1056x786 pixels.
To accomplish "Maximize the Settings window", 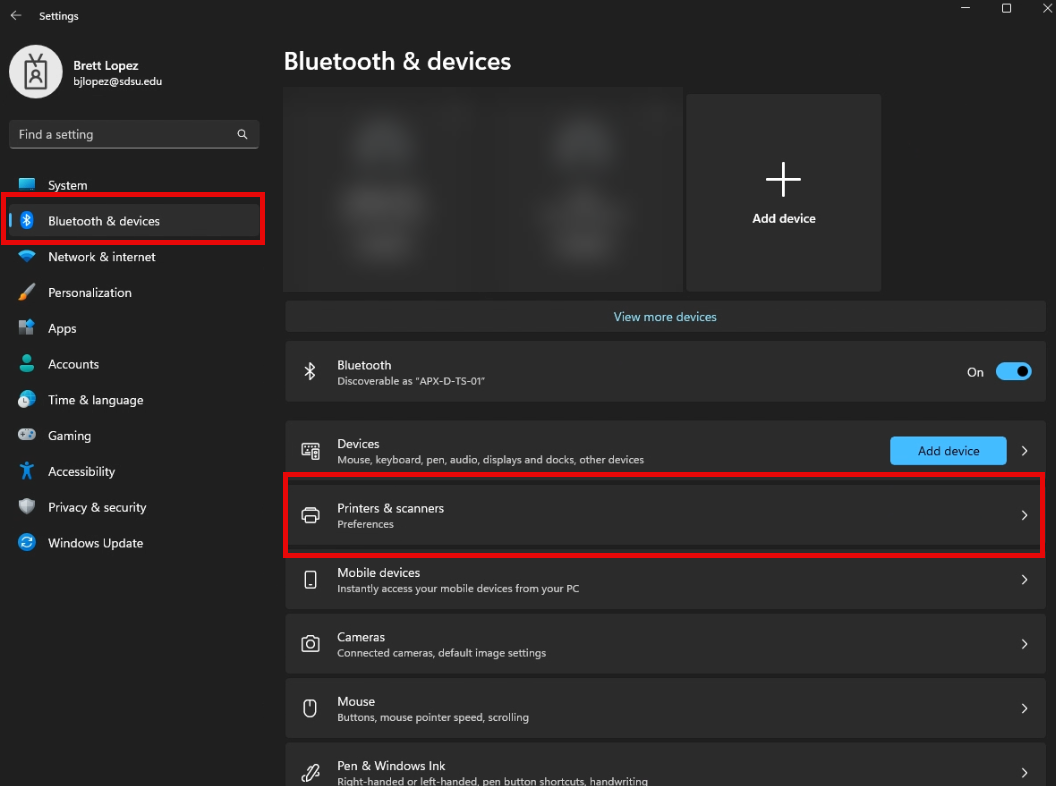I will click(1006, 8).
